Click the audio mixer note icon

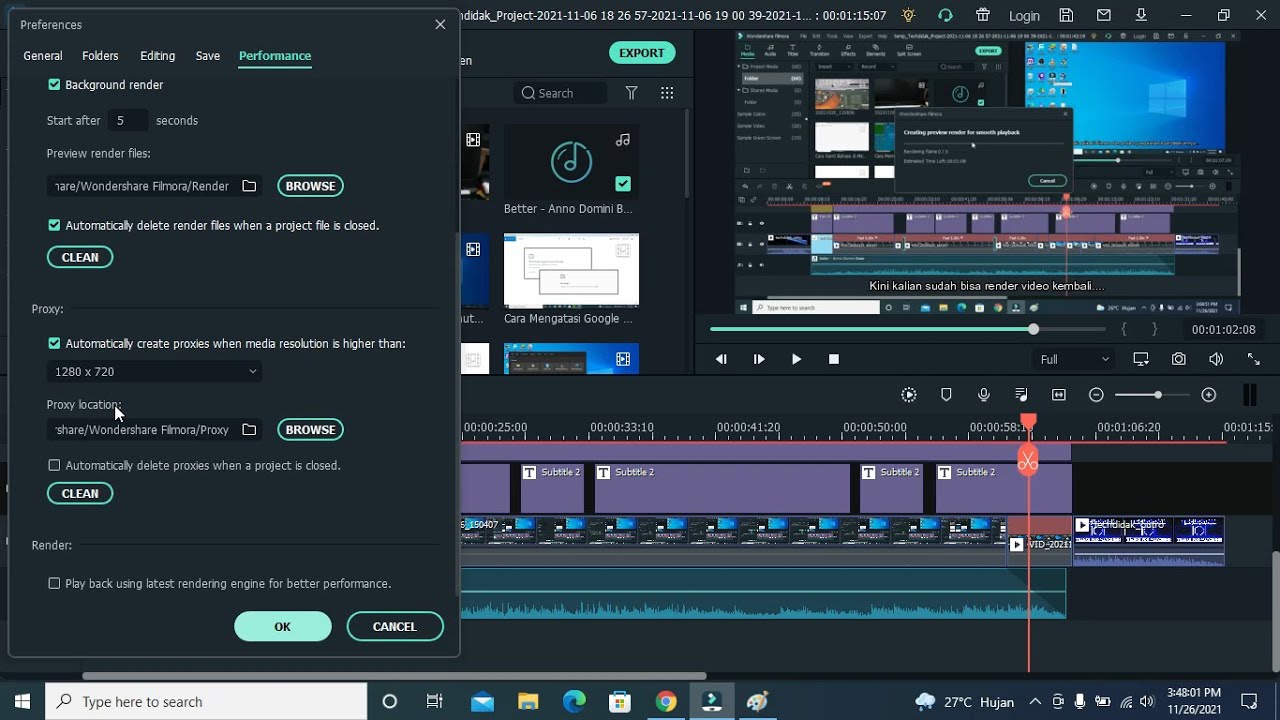(1021, 395)
